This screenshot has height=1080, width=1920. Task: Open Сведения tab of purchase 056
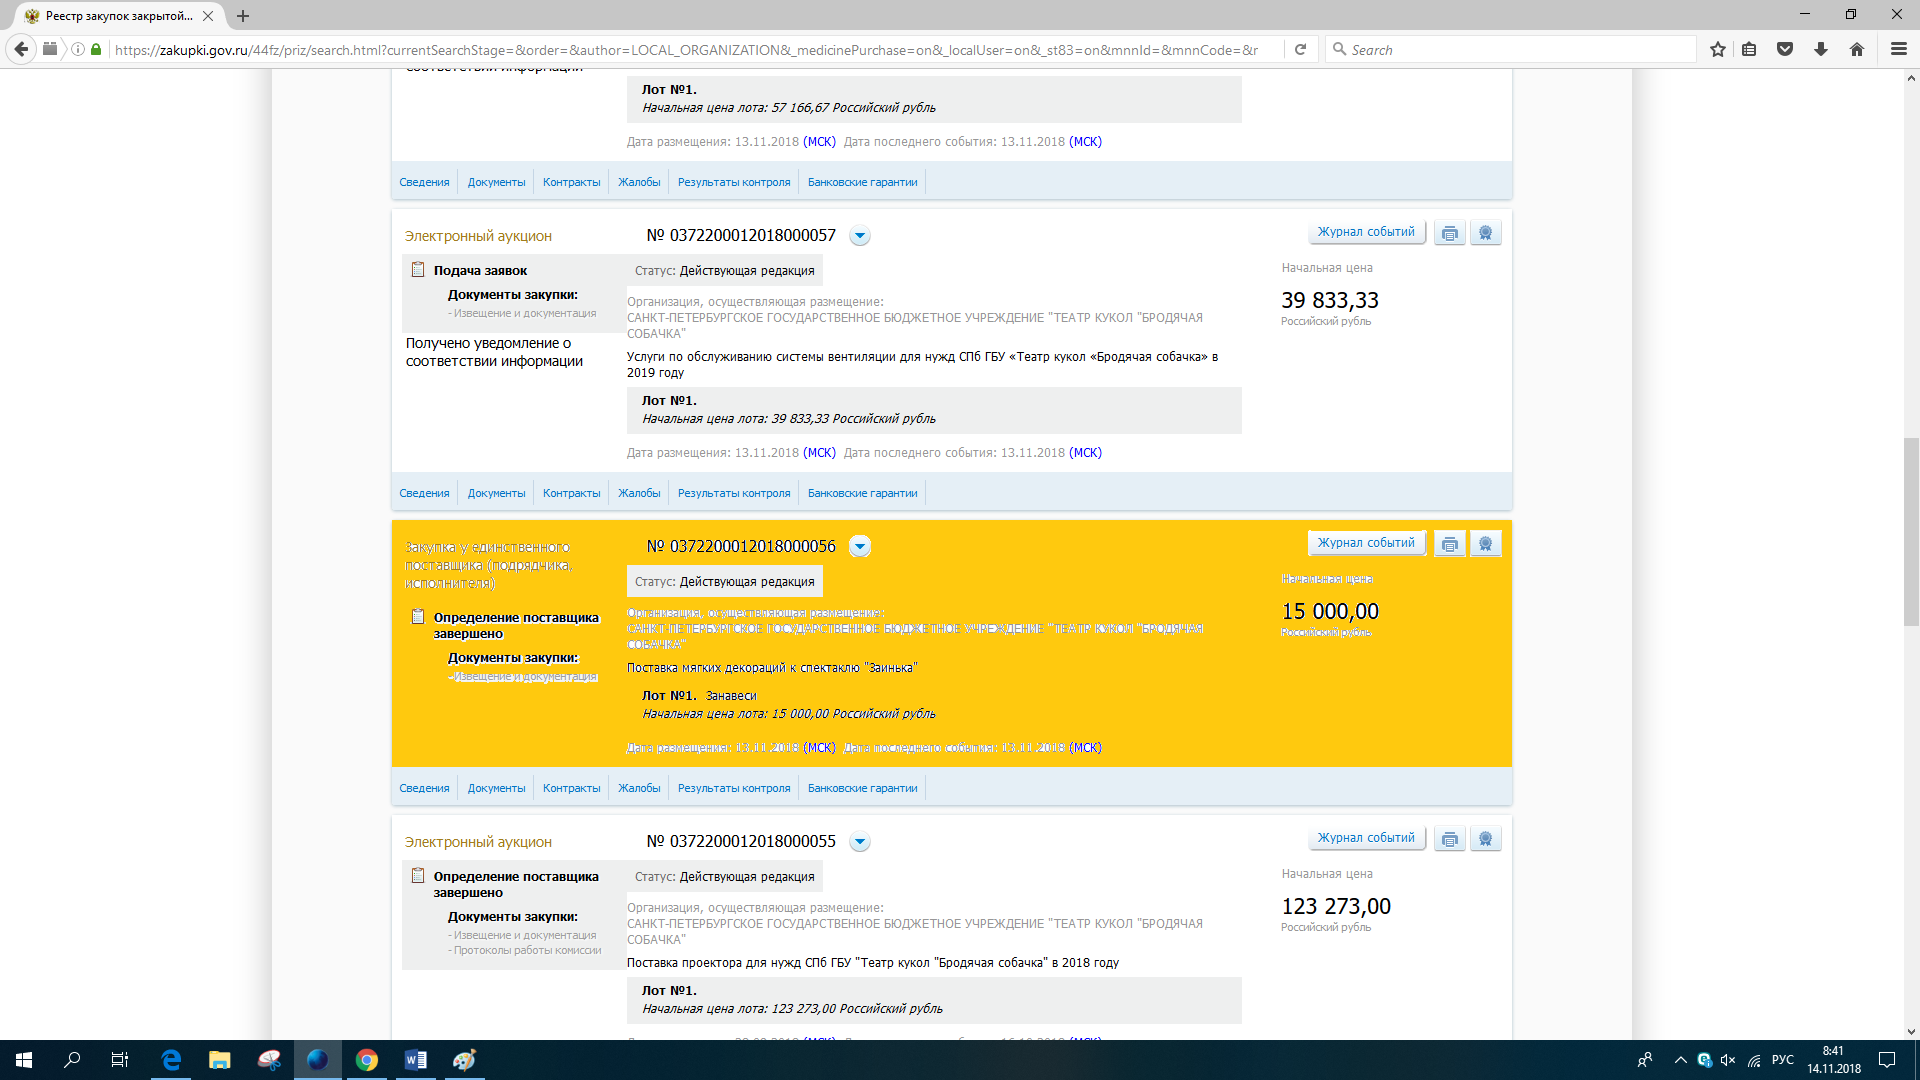[x=424, y=788]
